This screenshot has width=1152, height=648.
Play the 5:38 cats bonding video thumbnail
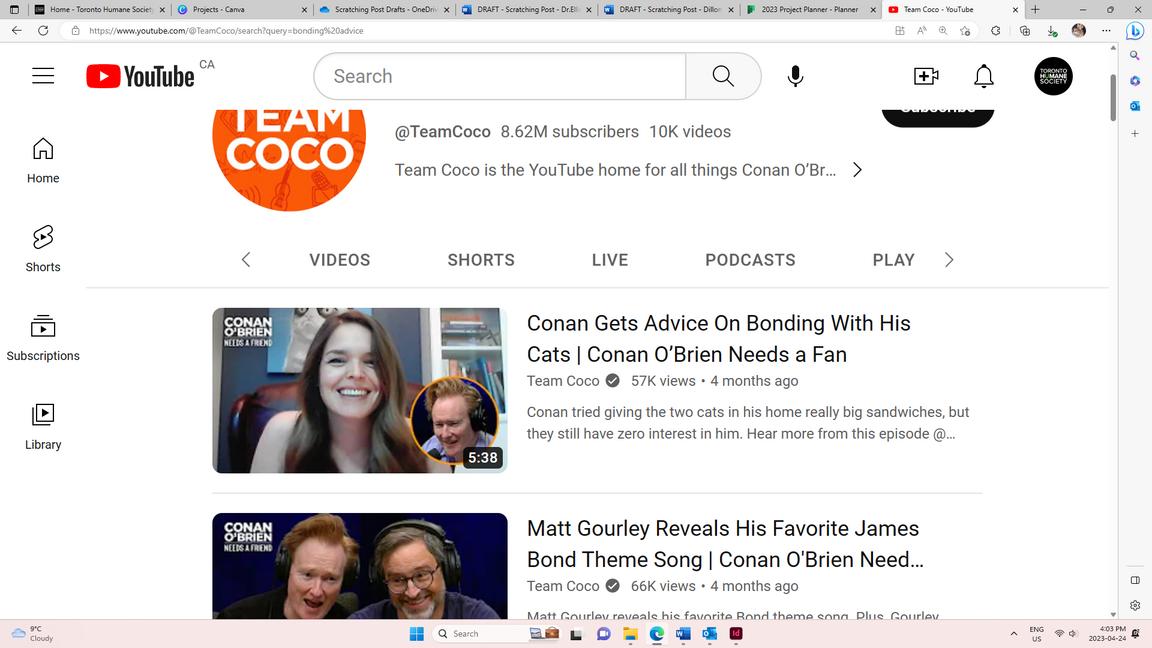pyautogui.click(x=360, y=390)
